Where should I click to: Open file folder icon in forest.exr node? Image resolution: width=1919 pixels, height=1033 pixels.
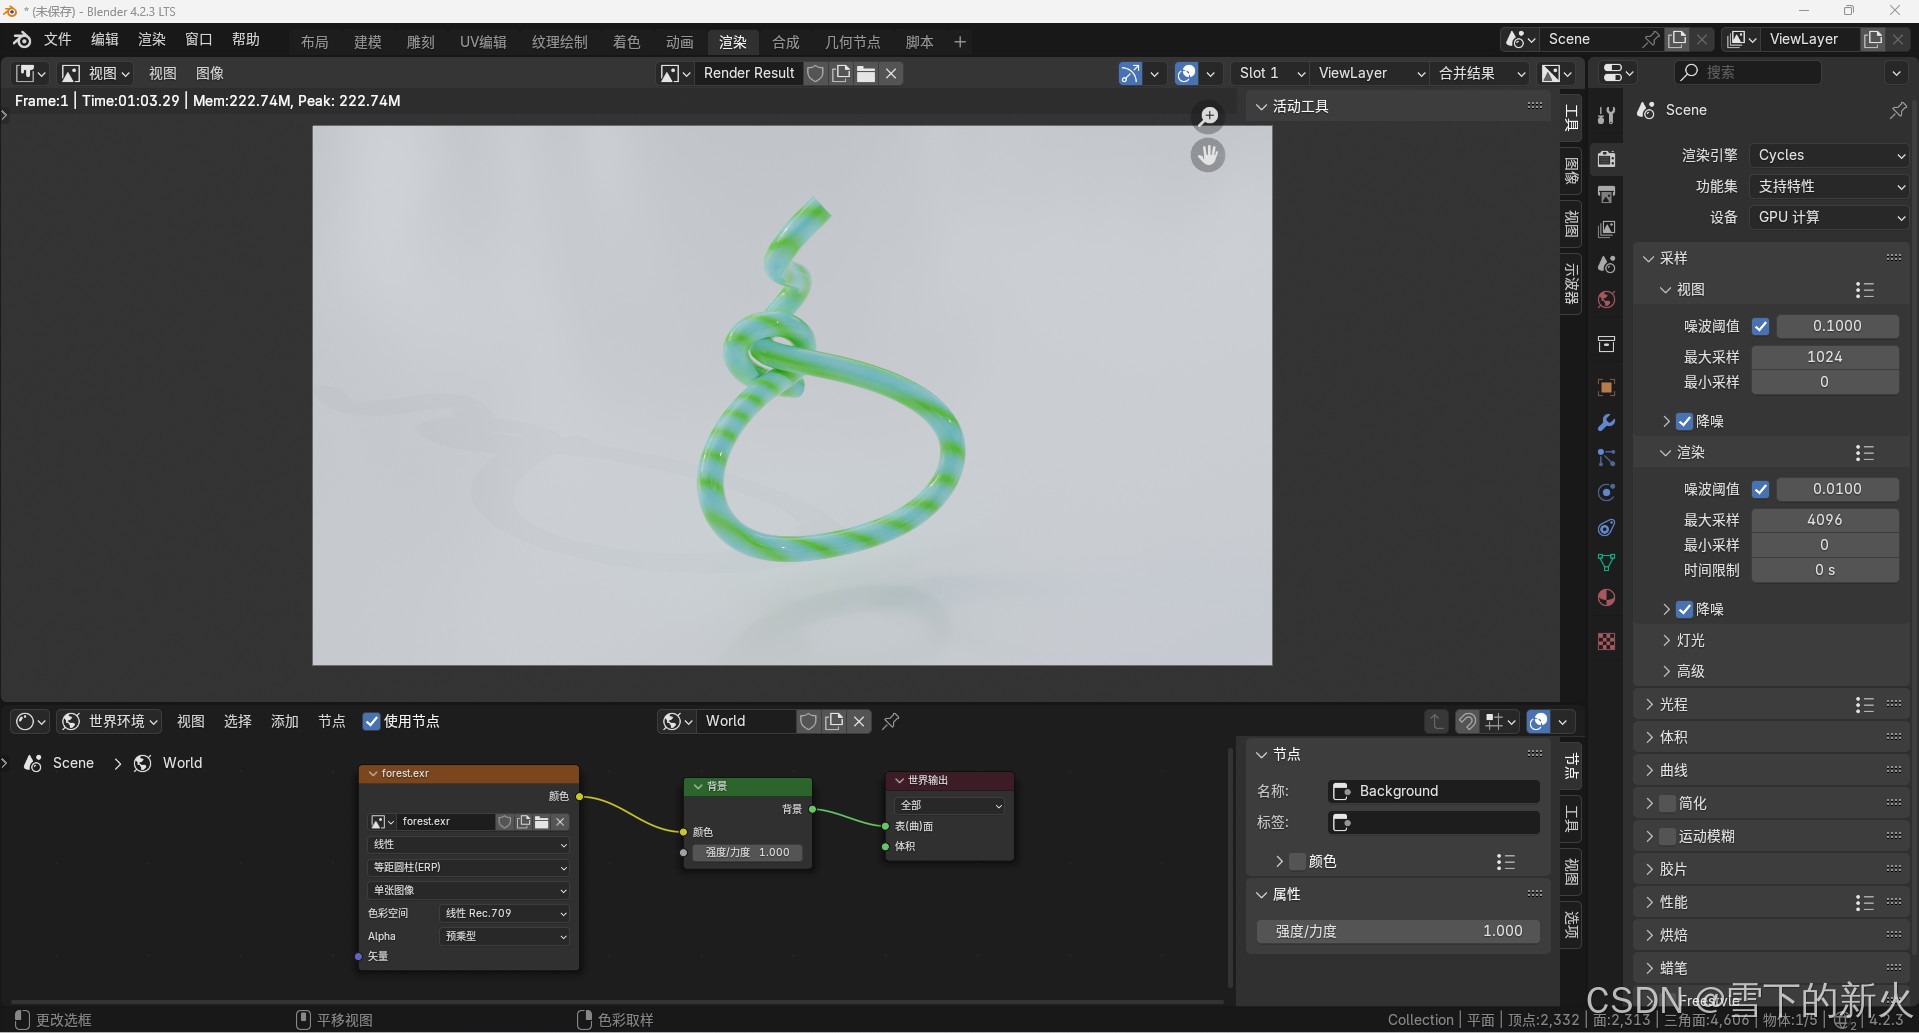pyautogui.click(x=542, y=822)
